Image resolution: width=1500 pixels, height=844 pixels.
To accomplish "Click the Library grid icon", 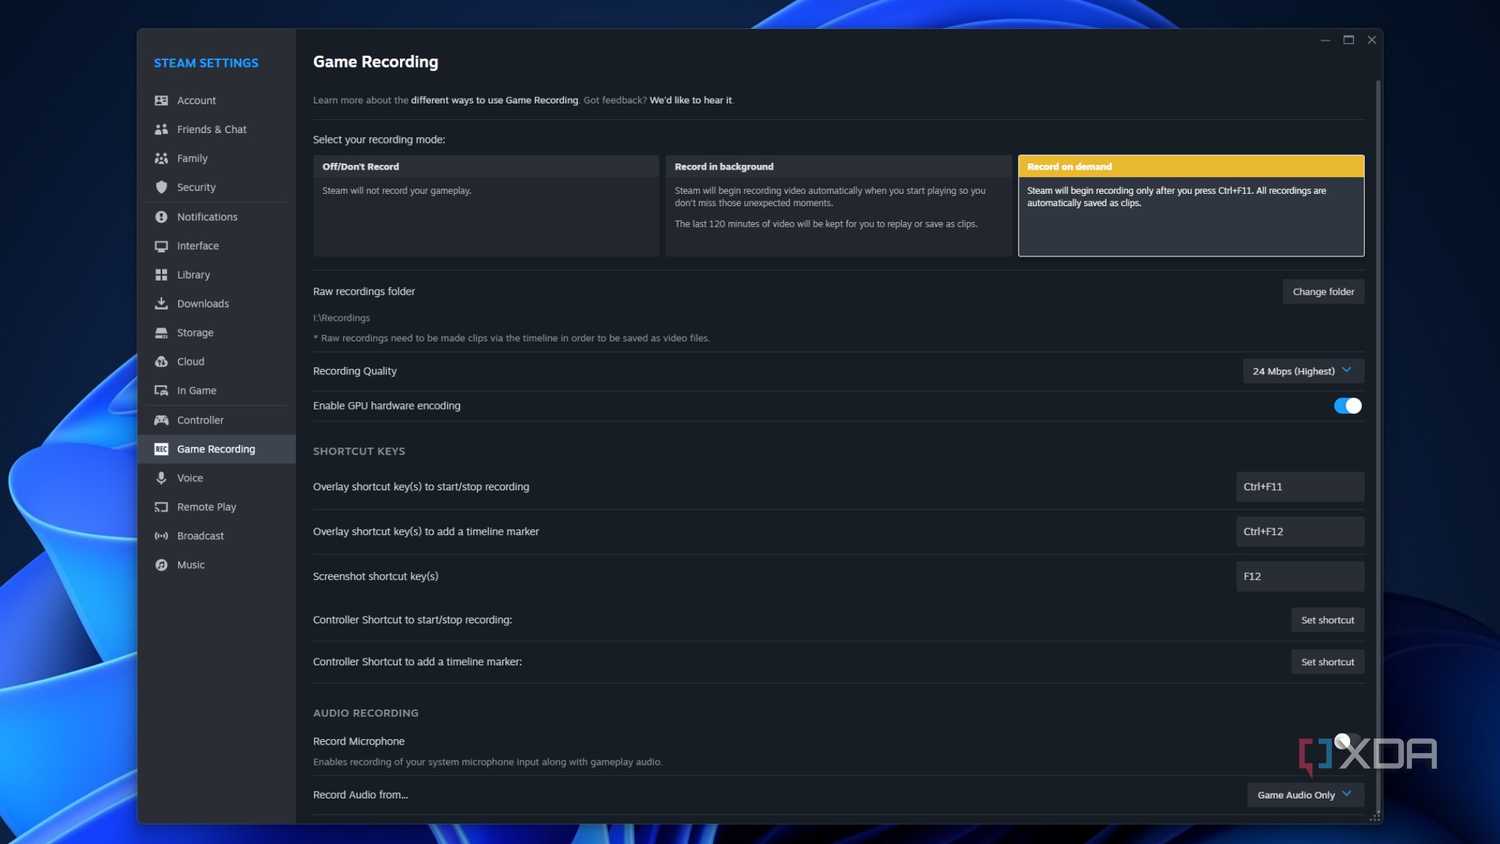I will pyautogui.click(x=161, y=275).
